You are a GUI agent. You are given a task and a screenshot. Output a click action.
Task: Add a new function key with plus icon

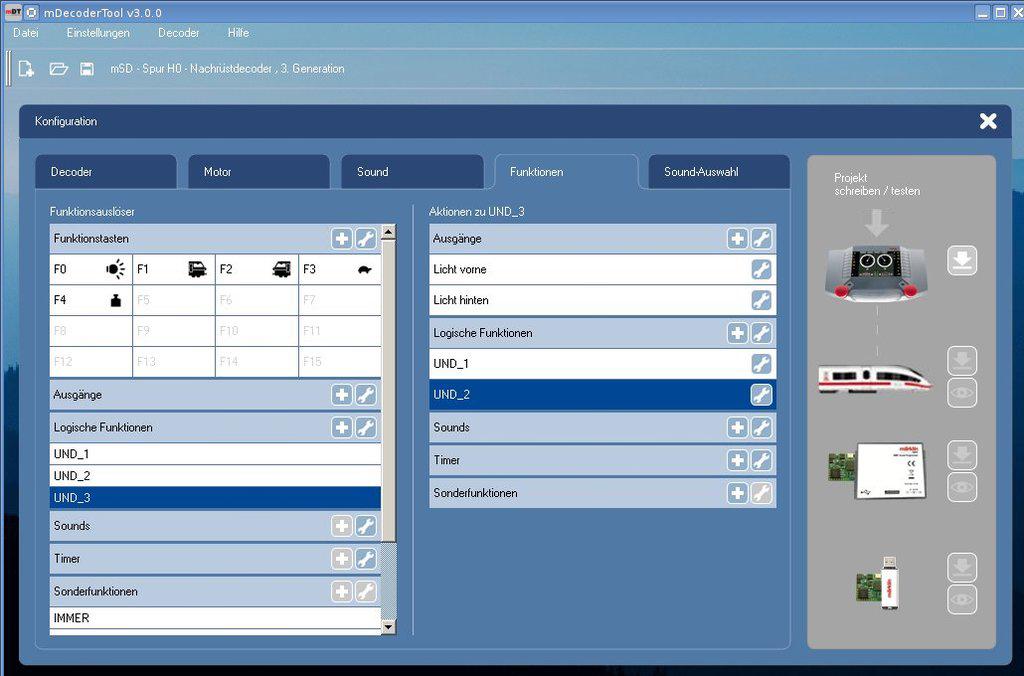click(342, 239)
